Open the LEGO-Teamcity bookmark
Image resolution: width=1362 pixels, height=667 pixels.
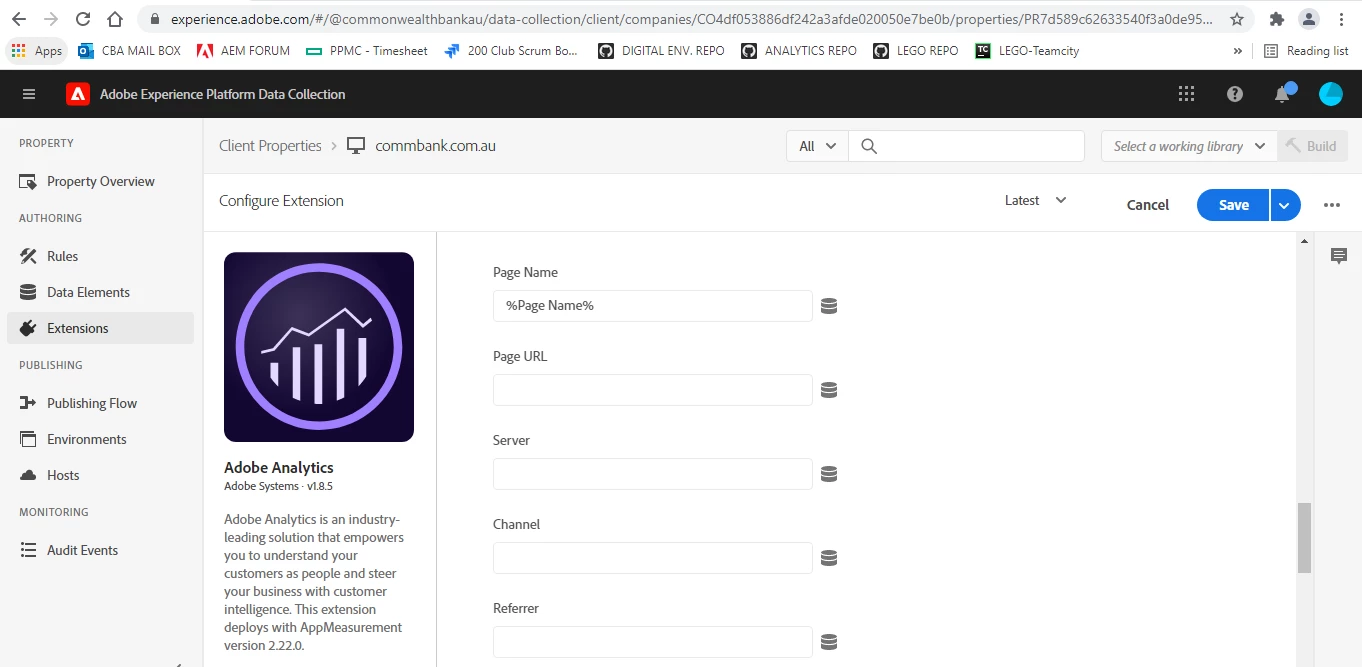click(1027, 51)
